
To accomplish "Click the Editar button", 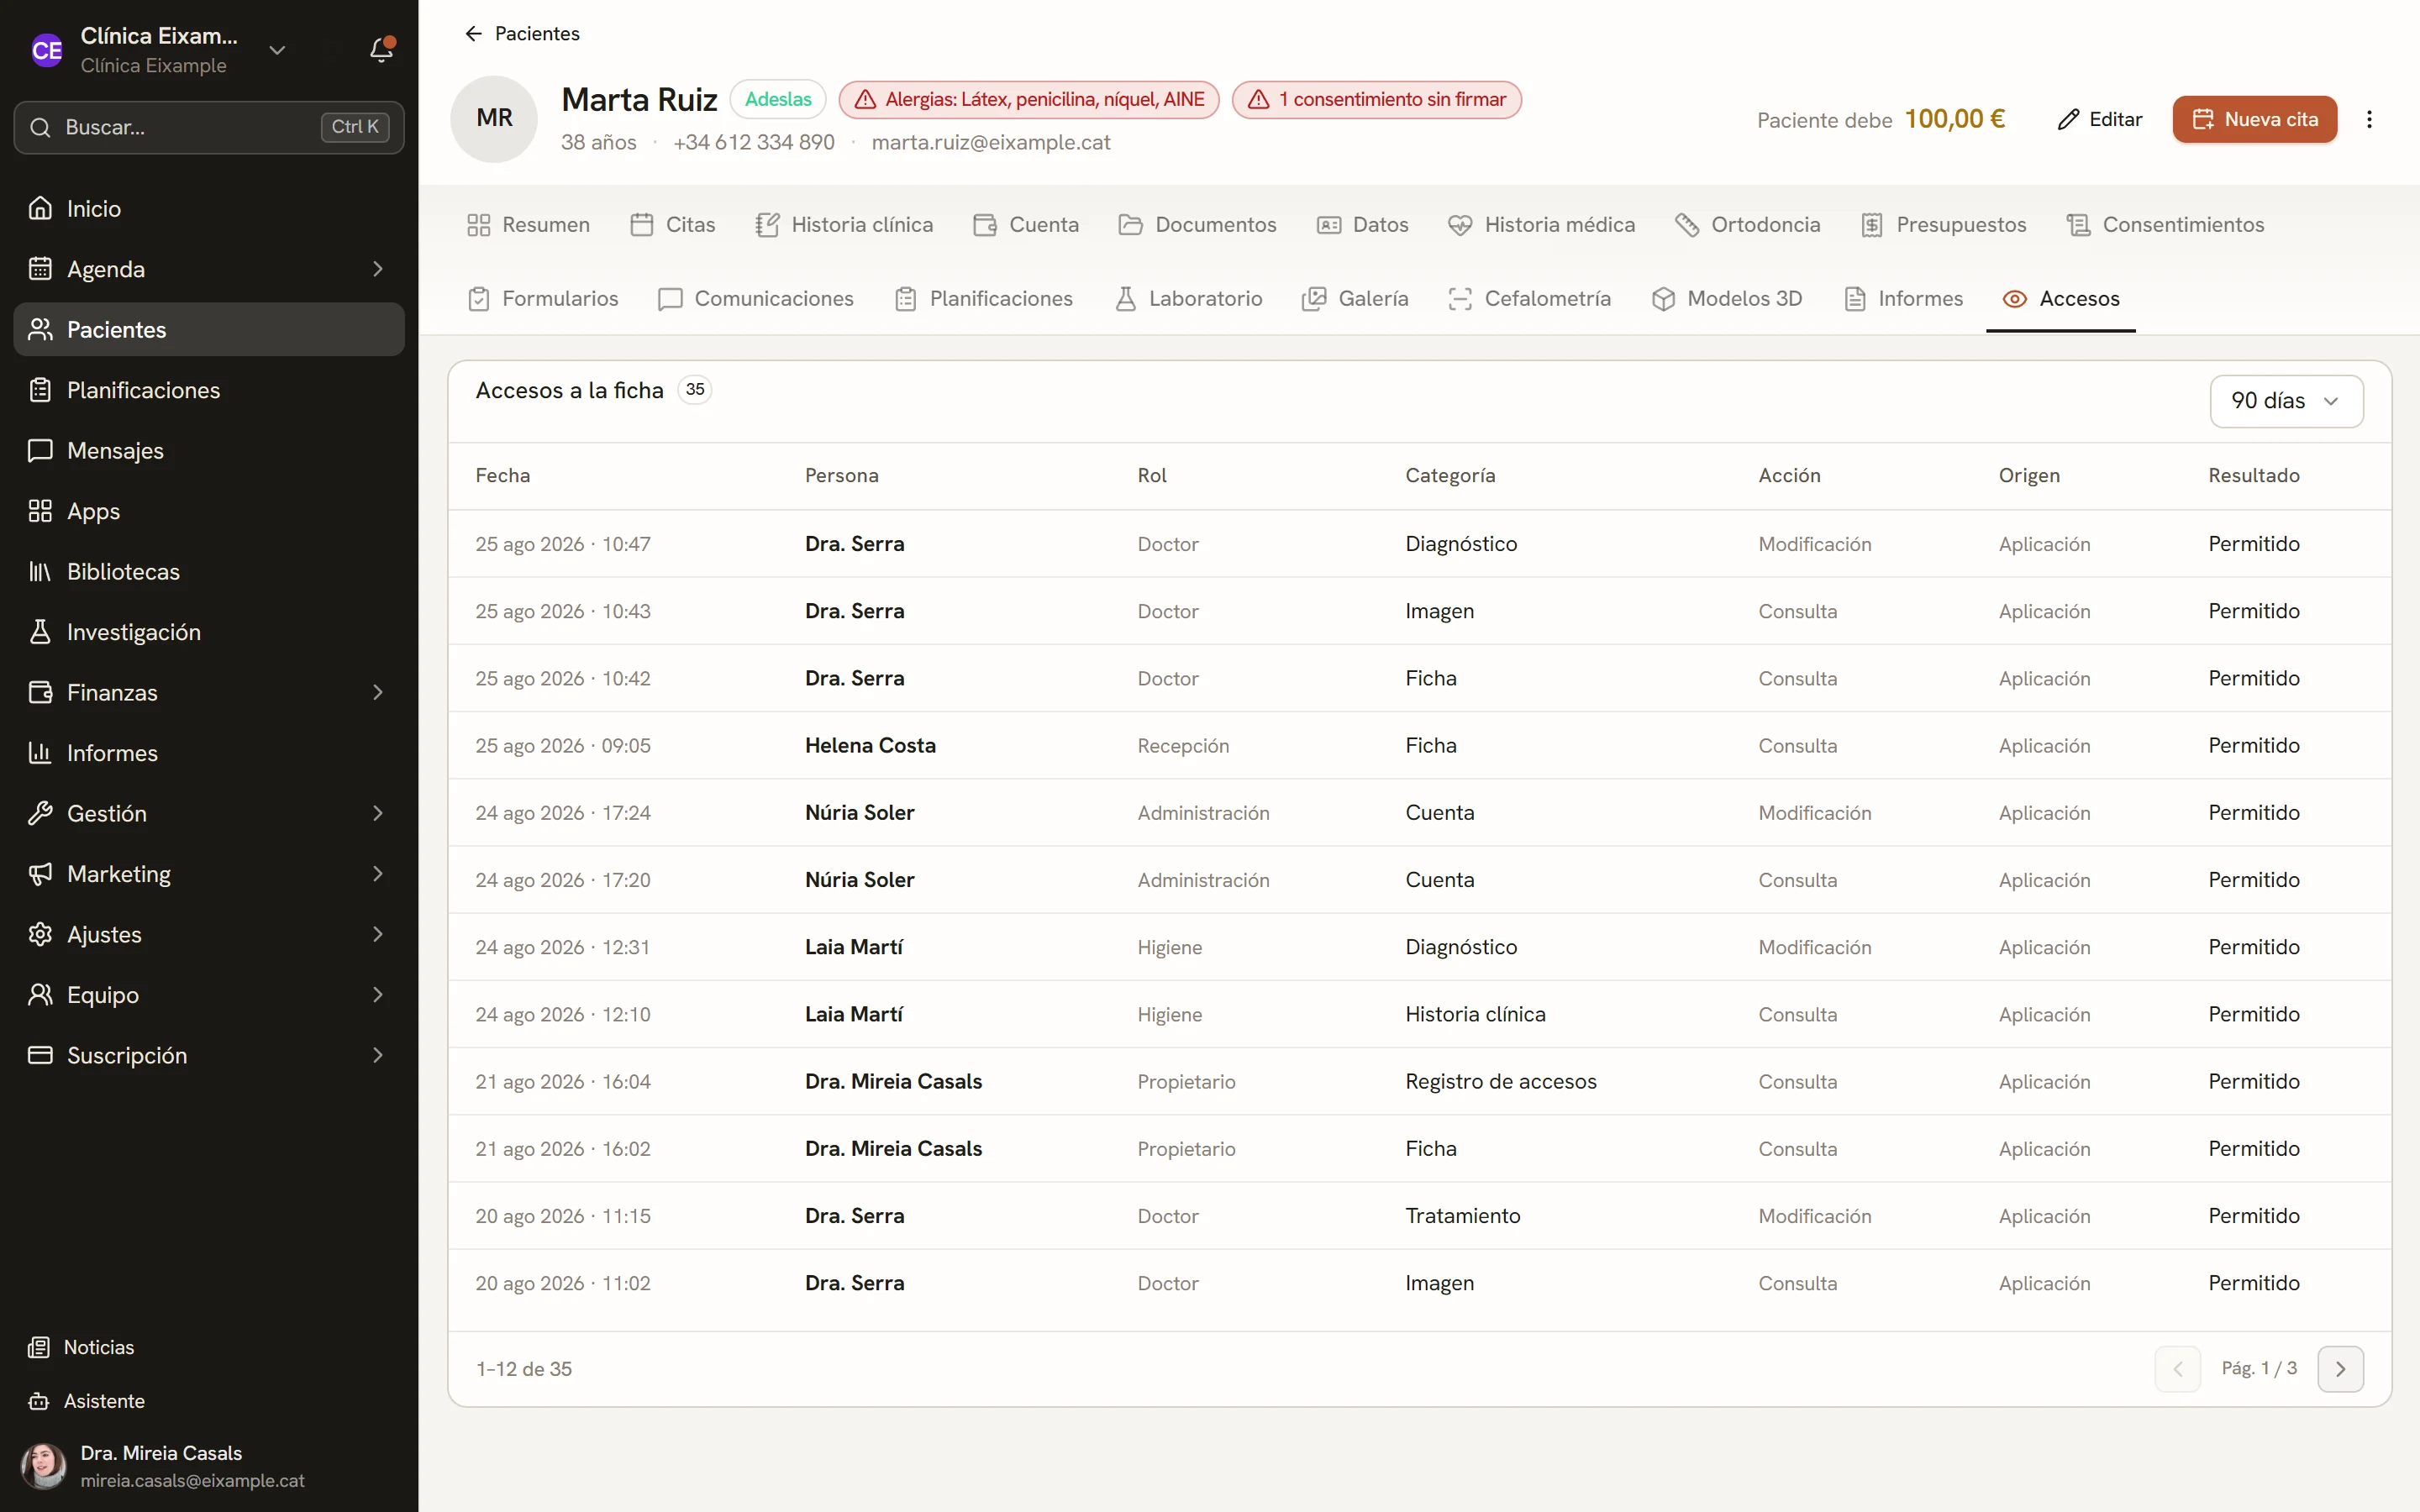I will tap(2099, 119).
